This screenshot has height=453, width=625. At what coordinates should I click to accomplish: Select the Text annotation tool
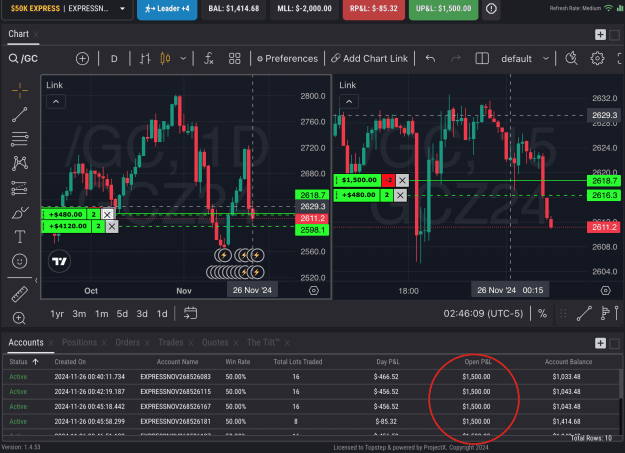click(20, 237)
